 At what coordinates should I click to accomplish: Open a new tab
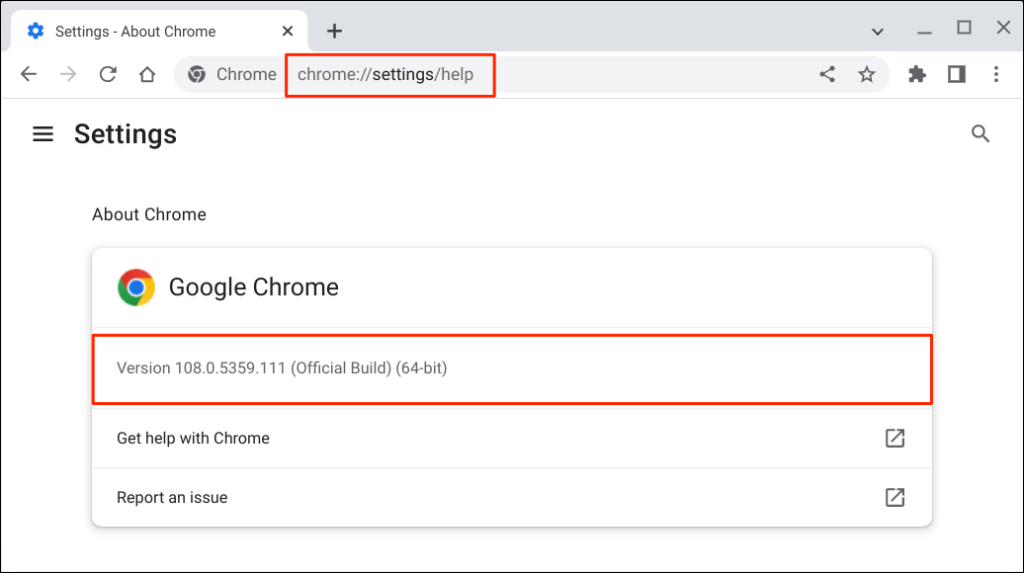tap(334, 31)
